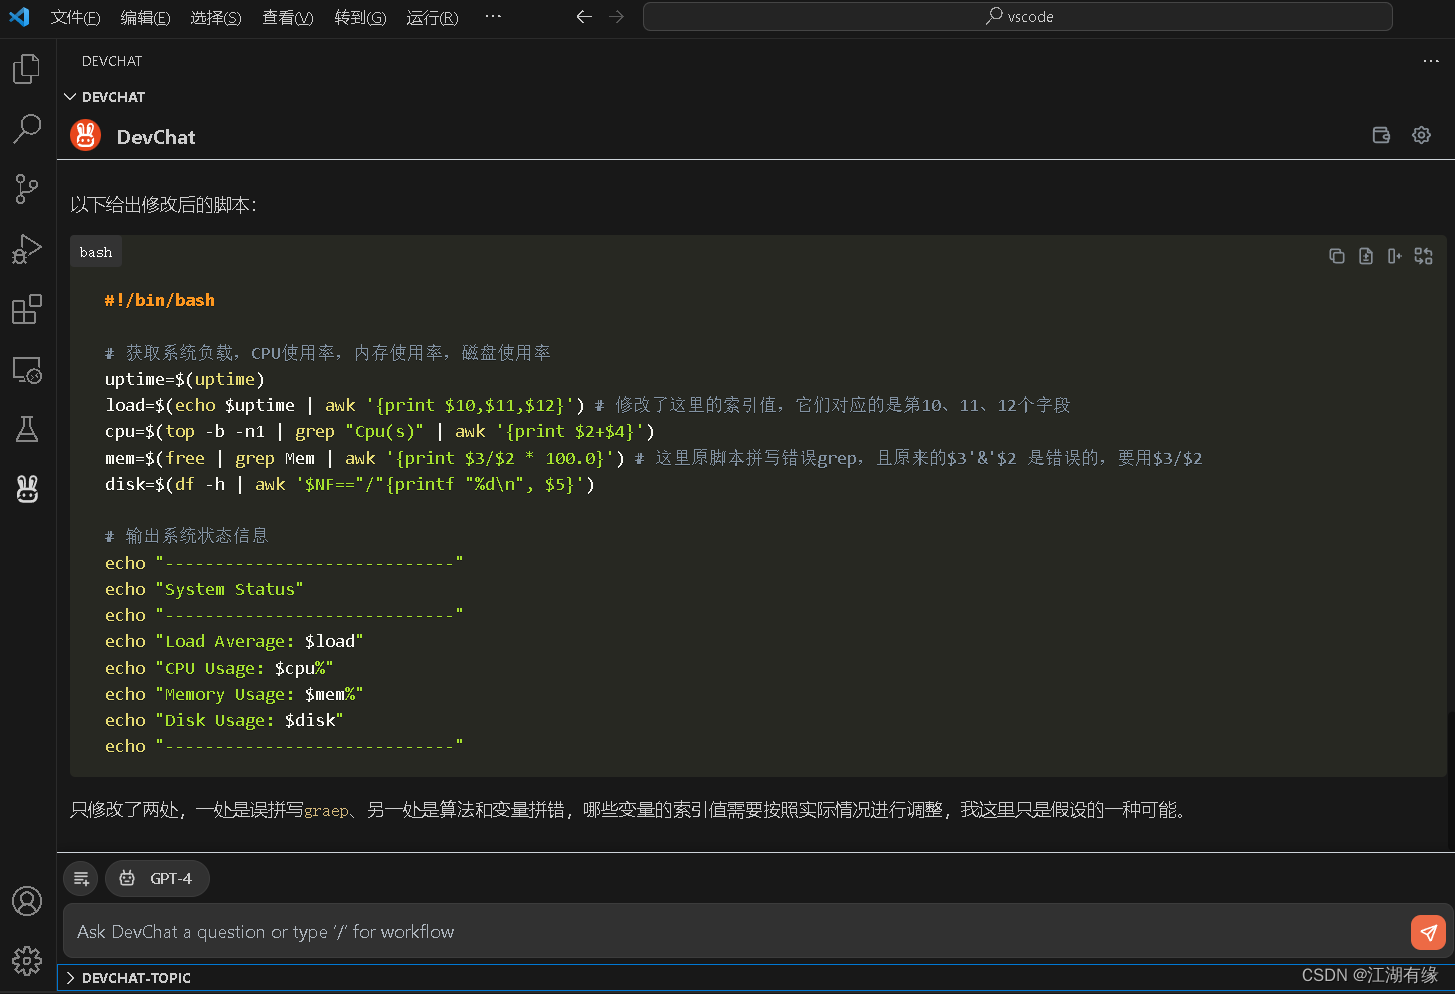1455x994 pixels.
Task: Click the echo "Disk Usage: $disk" line
Action: (x=224, y=720)
